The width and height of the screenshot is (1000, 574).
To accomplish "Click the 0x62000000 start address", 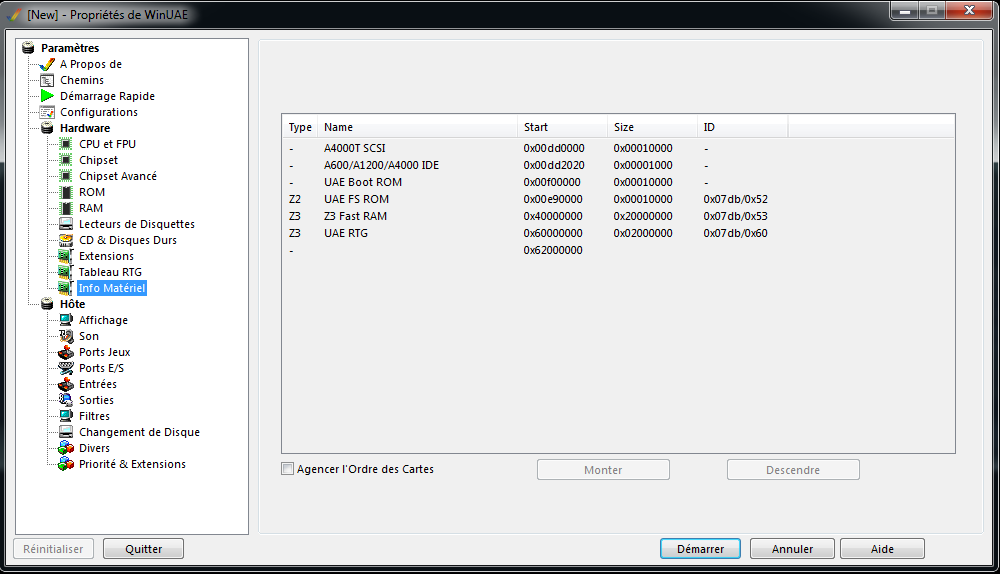I will [x=553, y=250].
